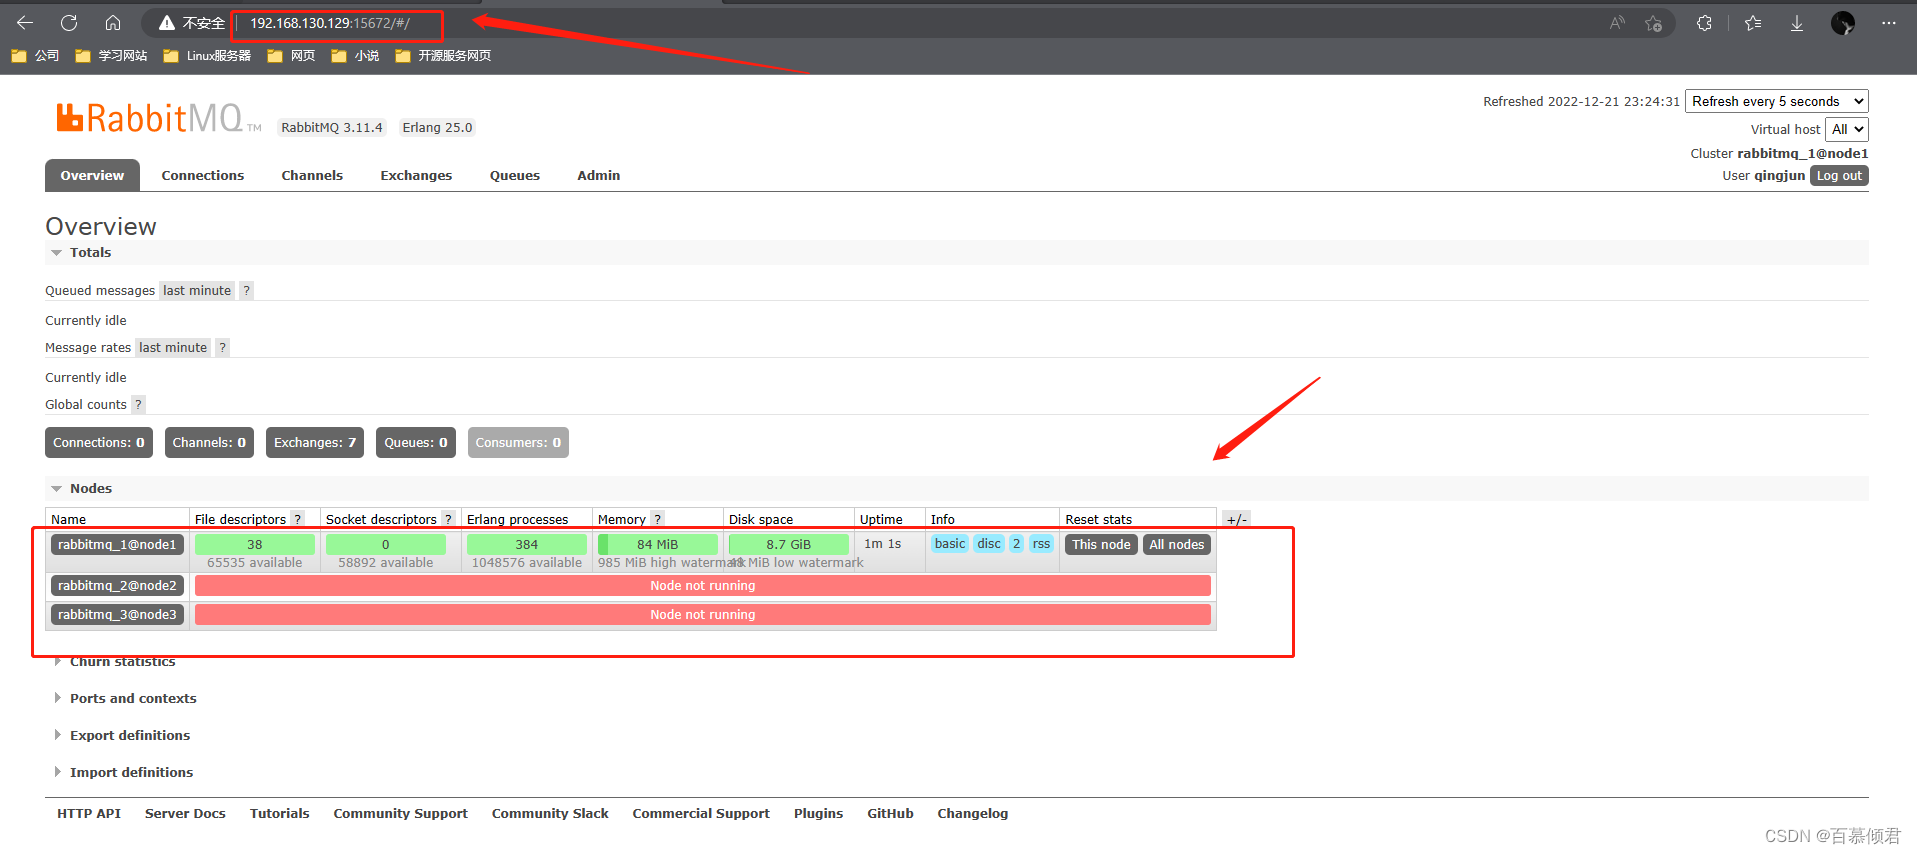The height and width of the screenshot is (854, 1917).
Task: Show help for Socket descriptors column
Action: point(448,519)
